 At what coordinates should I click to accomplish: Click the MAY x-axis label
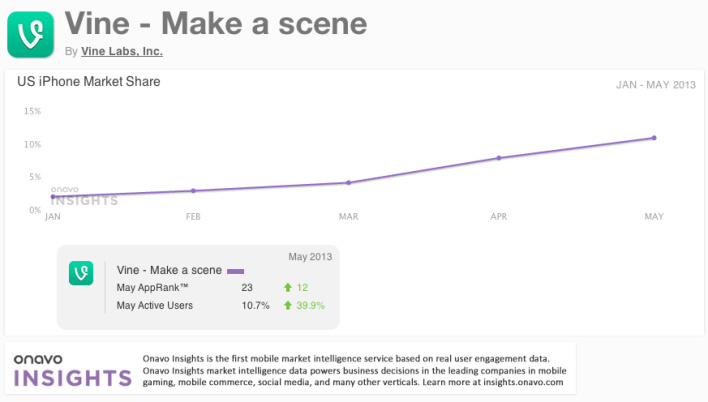(654, 217)
